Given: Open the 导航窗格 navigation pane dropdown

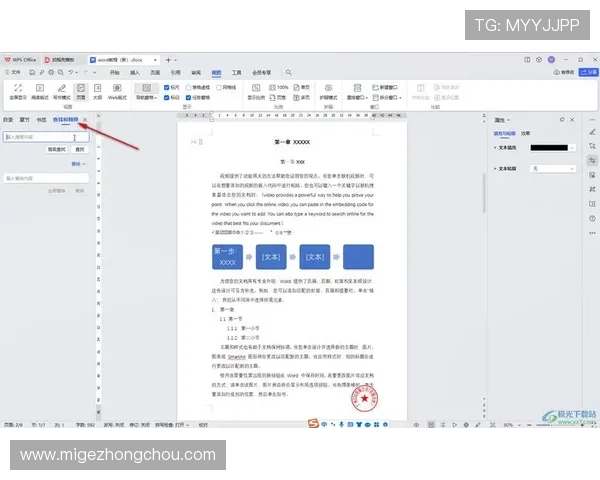Looking at the screenshot, I should 146,99.
